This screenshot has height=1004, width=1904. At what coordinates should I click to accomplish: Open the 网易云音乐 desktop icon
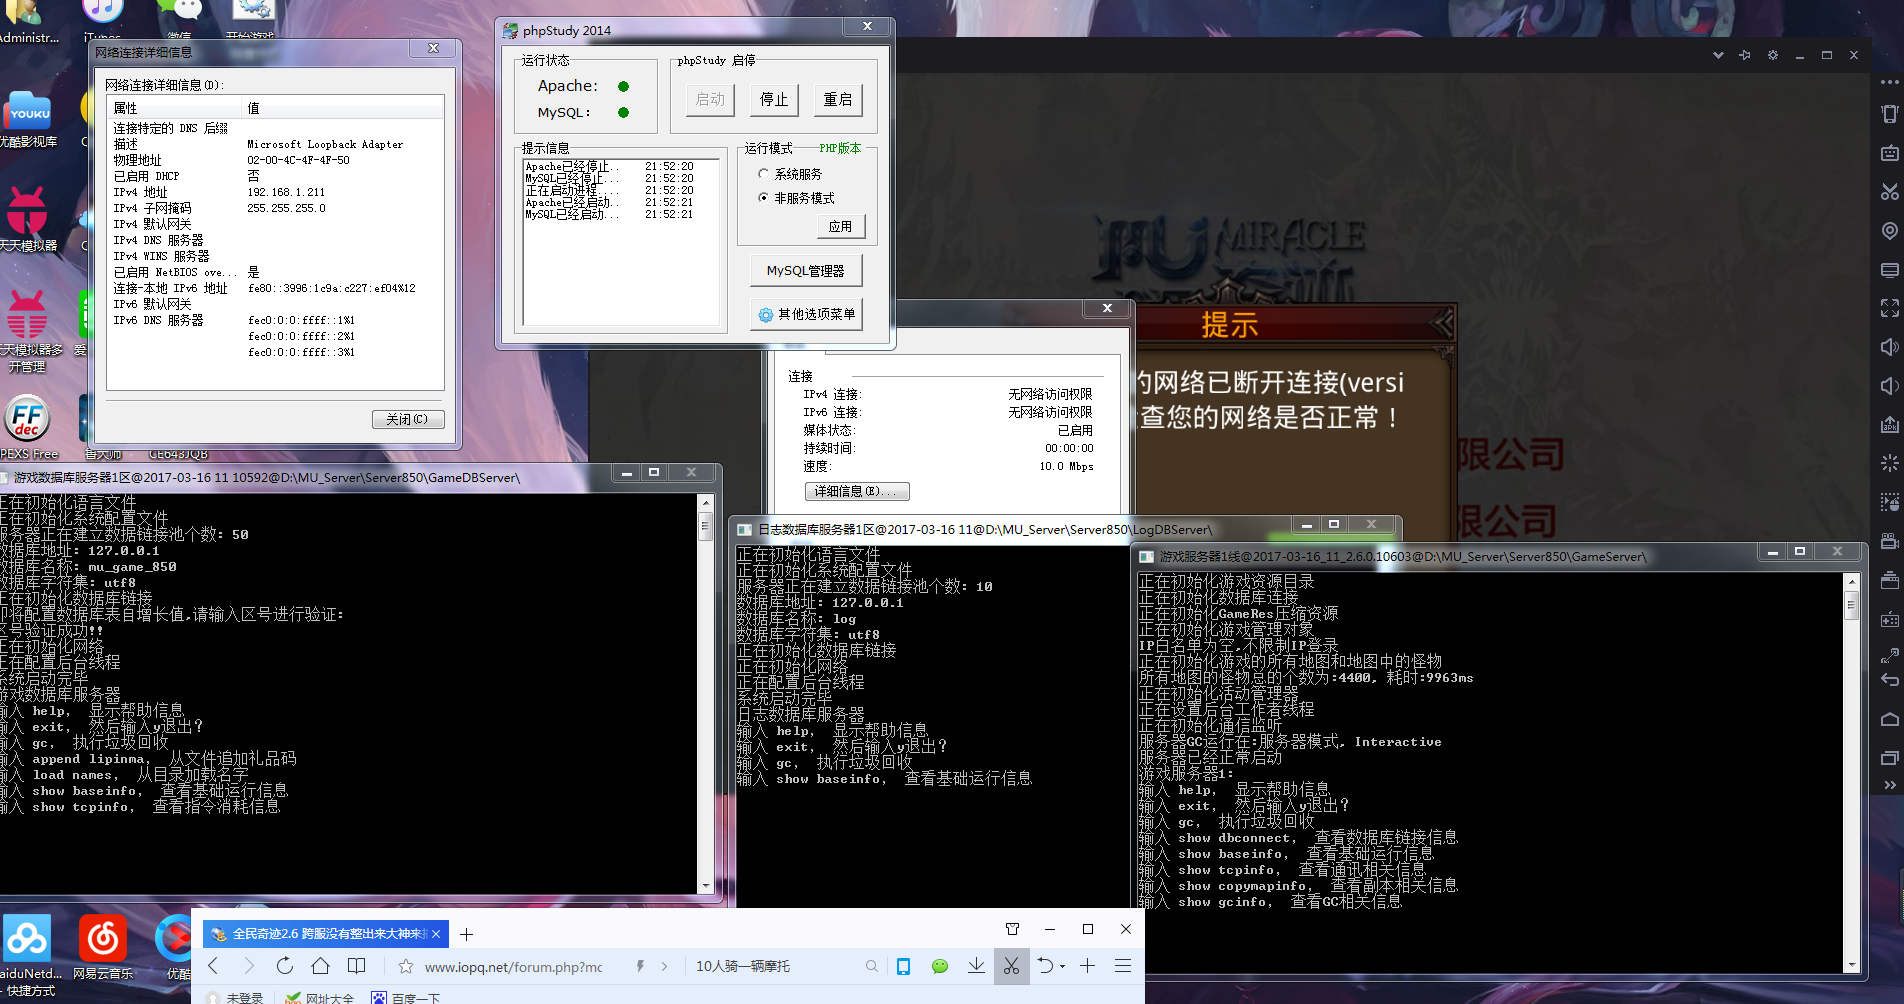point(102,946)
